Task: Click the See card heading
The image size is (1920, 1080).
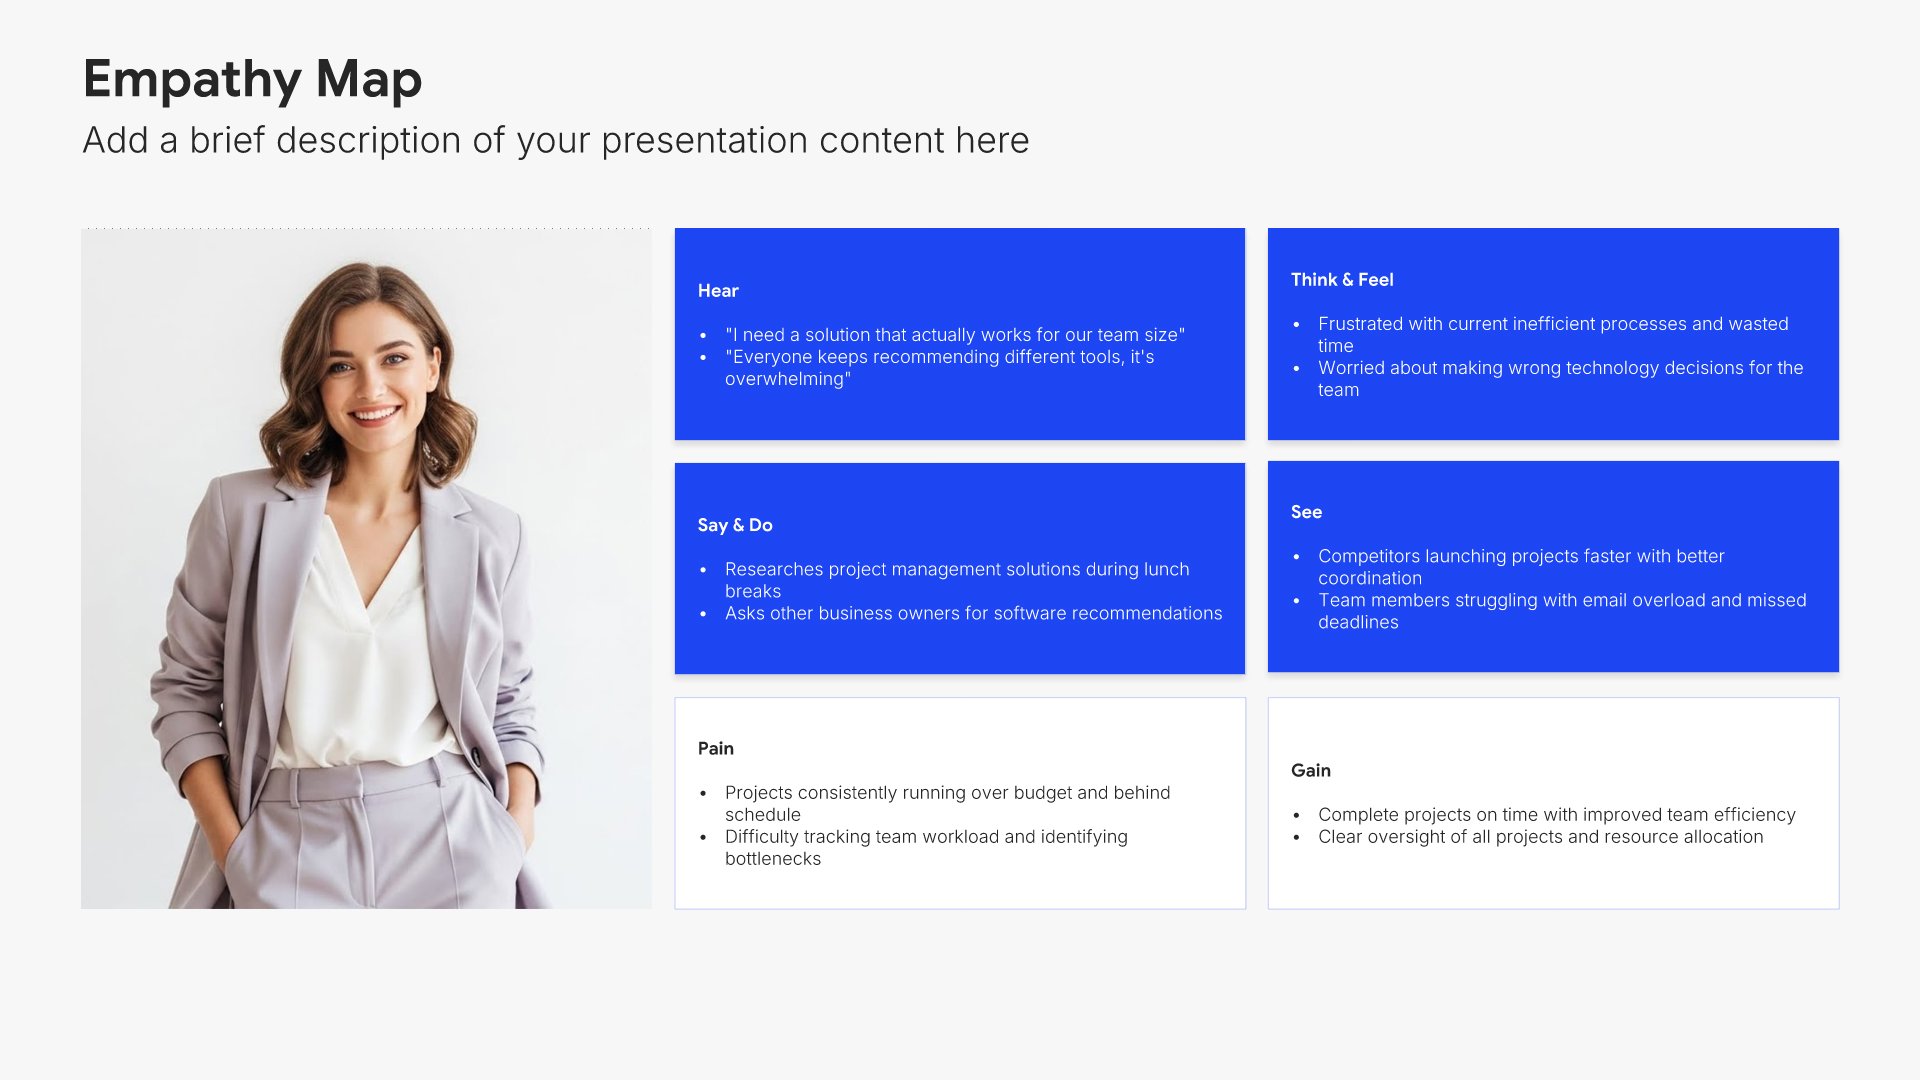Action: pyautogui.click(x=1306, y=512)
